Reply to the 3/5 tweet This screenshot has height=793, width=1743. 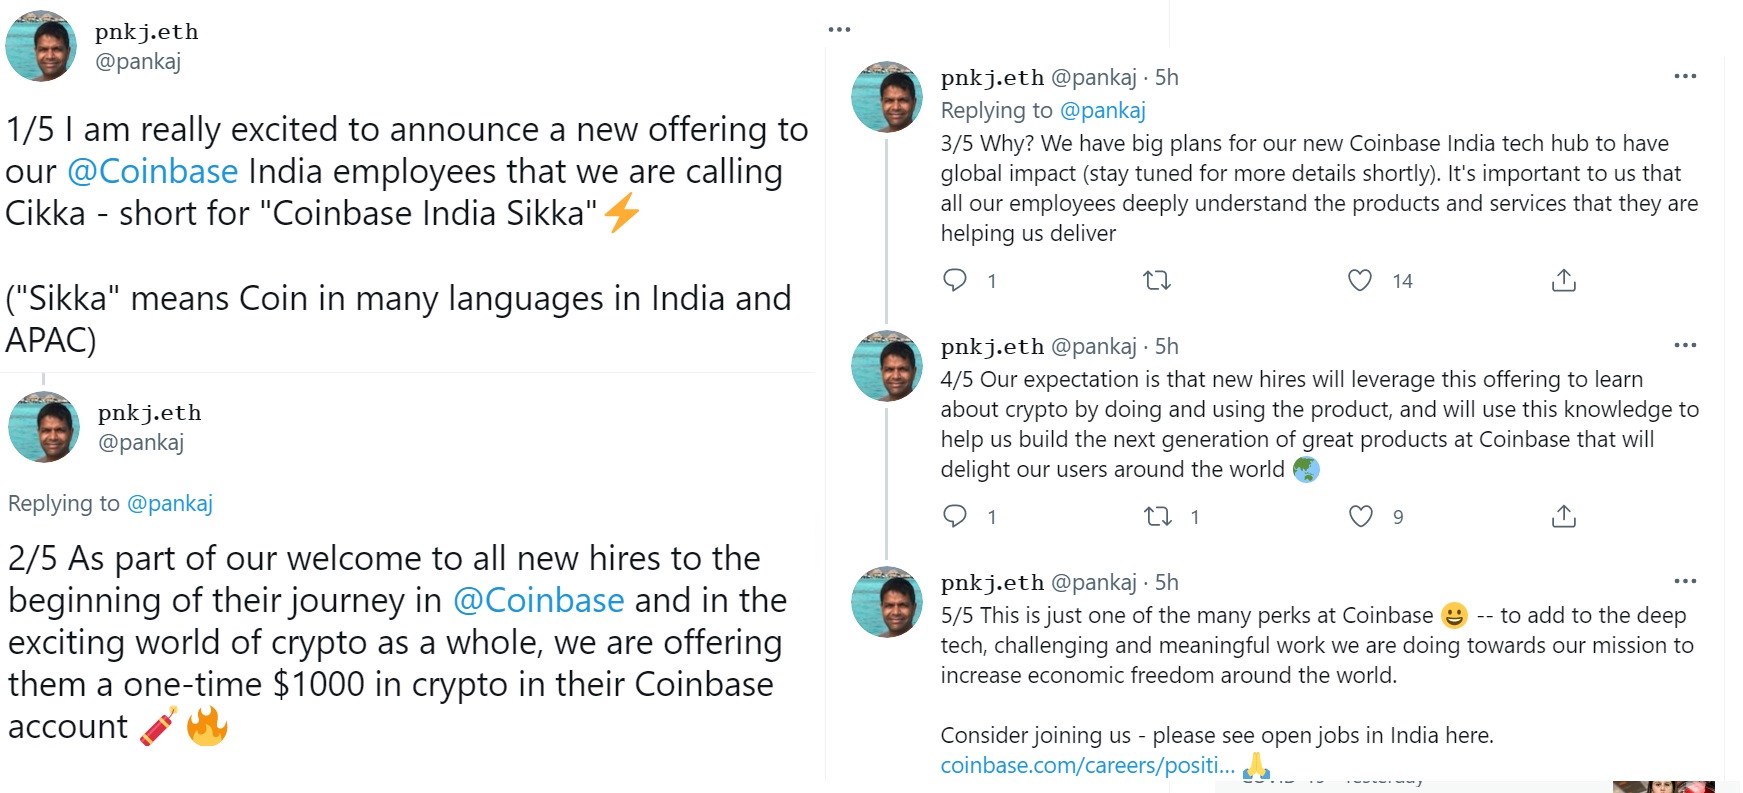coord(955,280)
